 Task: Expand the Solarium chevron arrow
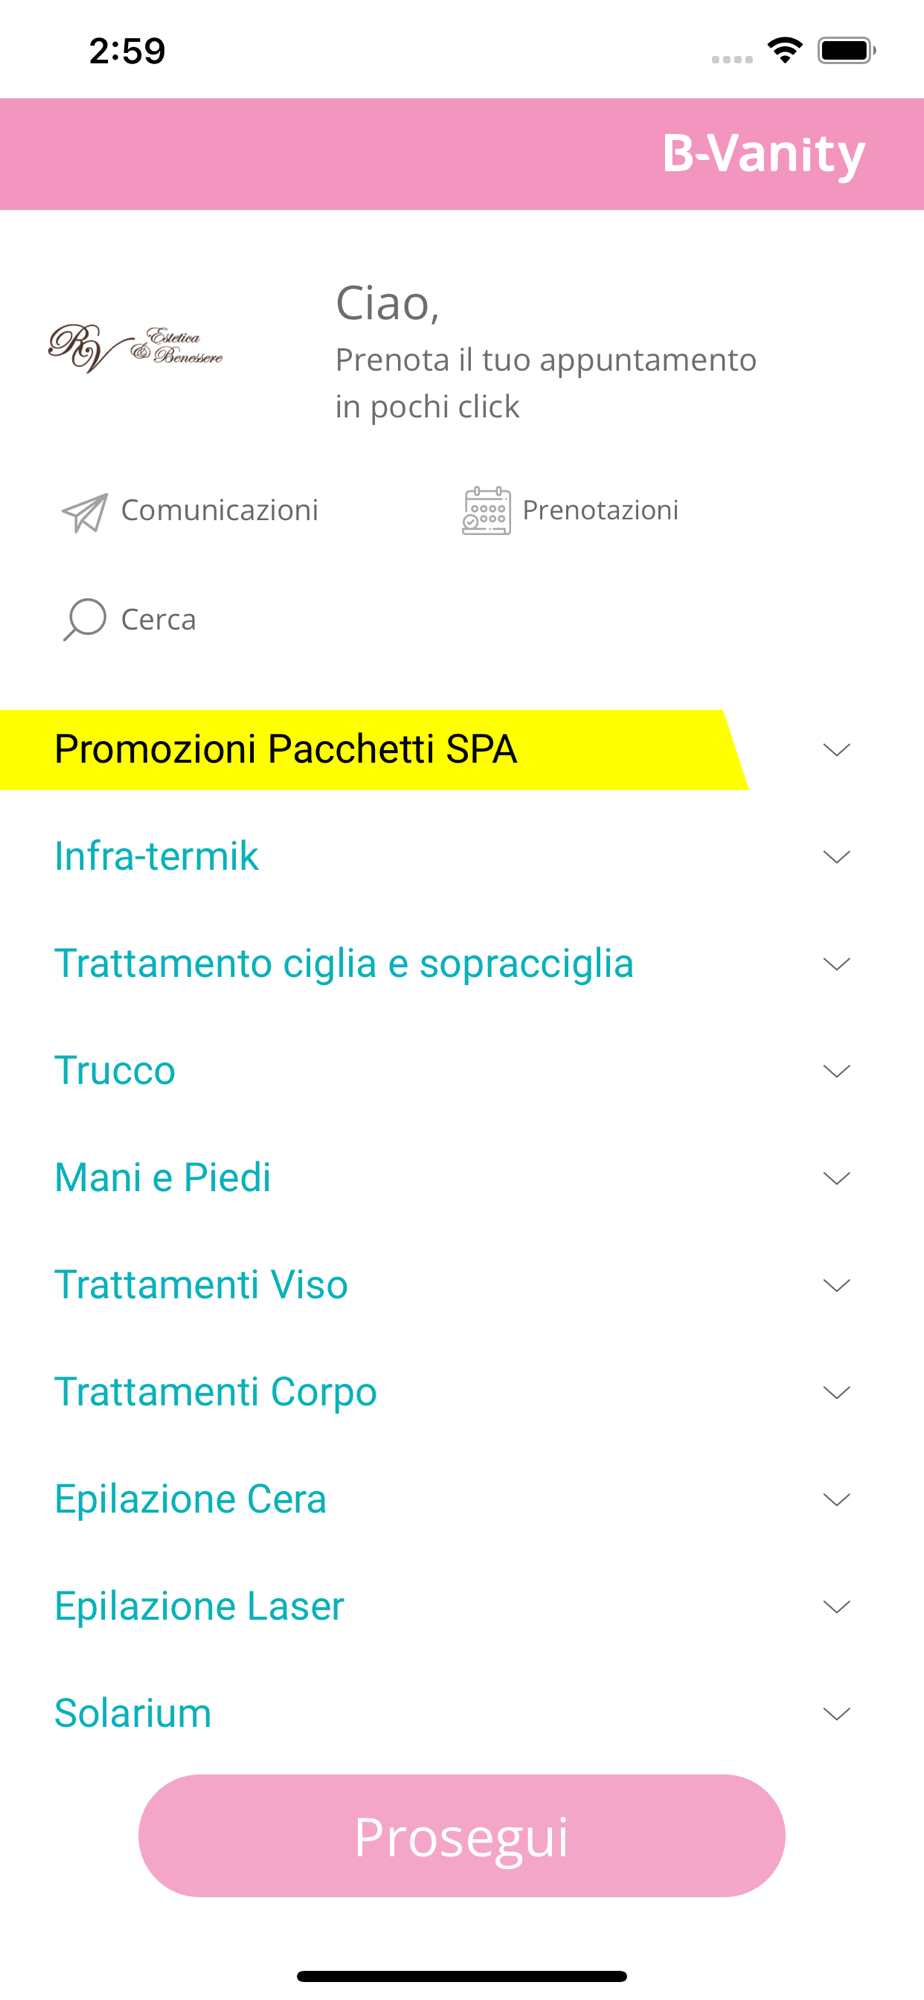(836, 1714)
